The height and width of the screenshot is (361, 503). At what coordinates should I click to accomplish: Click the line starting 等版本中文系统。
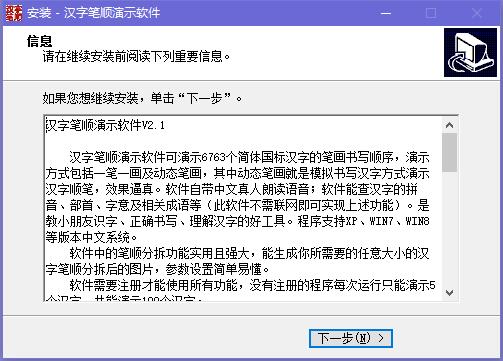tap(92, 237)
